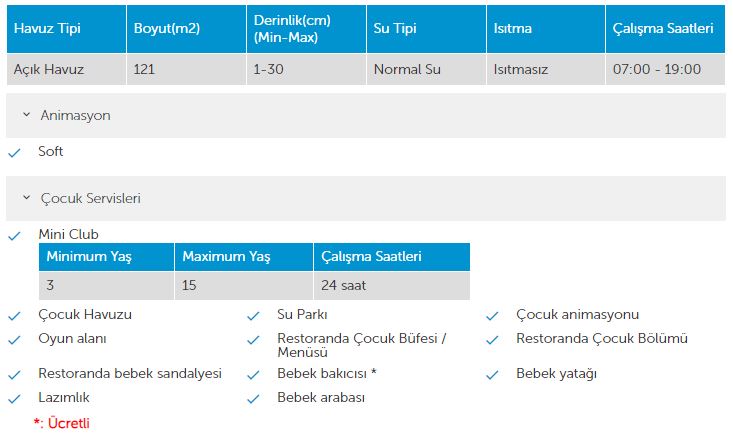Viewport: 733px width, 433px height.
Task: Click the checkmark beside Çocuk animasyonu
Action: point(491,316)
